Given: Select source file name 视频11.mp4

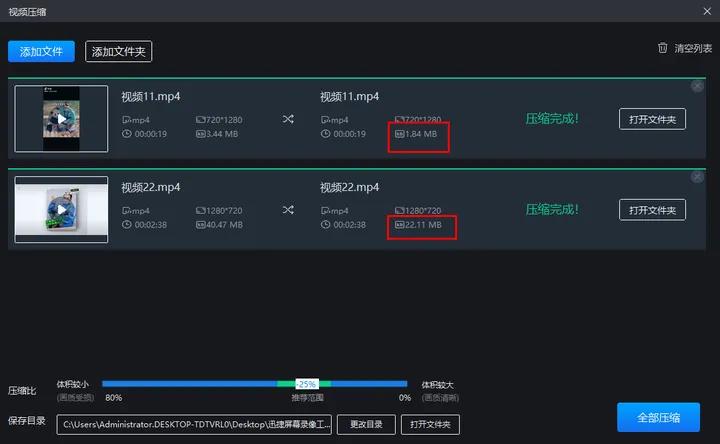Looking at the screenshot, I should (x=151, y=96).
